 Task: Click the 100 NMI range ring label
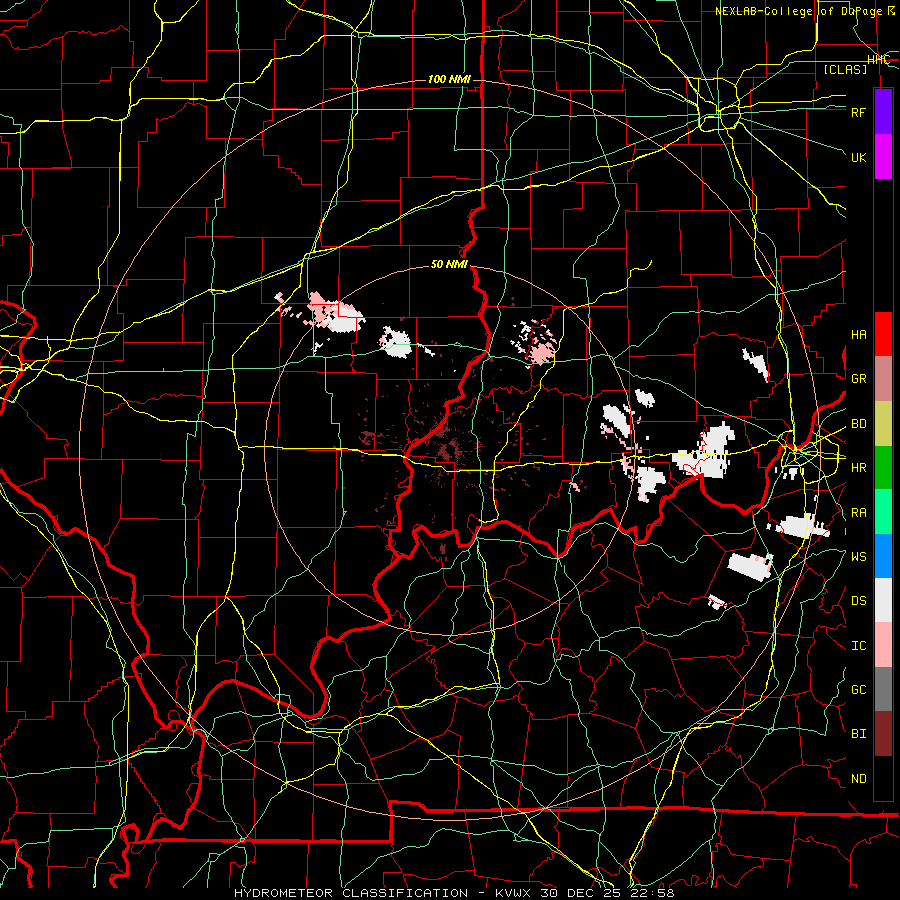449,79
